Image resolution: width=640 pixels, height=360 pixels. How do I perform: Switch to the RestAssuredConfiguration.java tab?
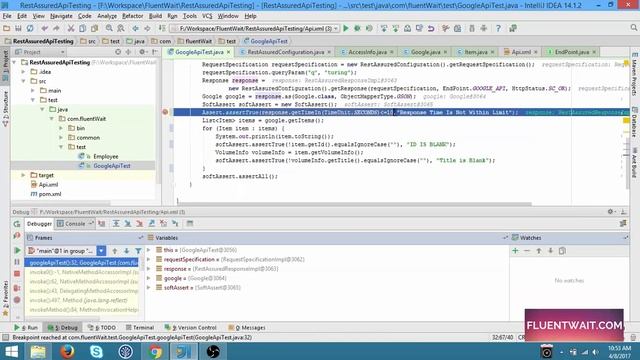[285, 52]
